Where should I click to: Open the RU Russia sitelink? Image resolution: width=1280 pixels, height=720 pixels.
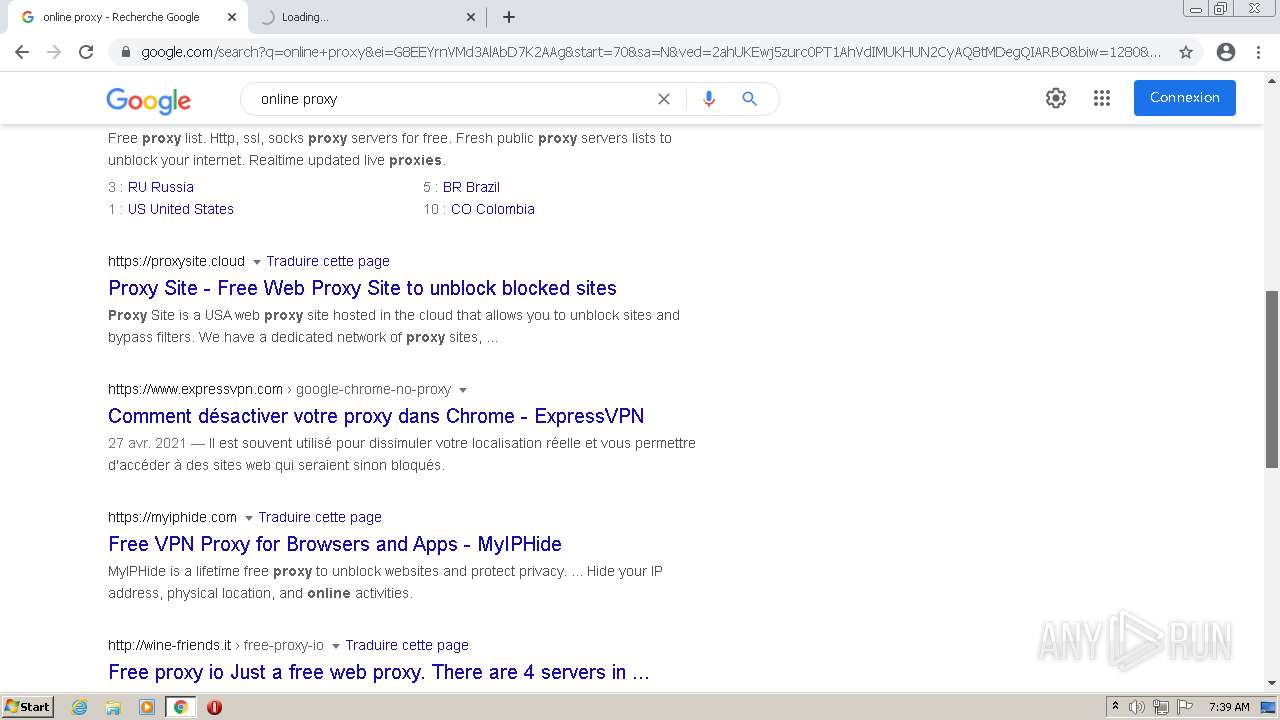click(161, 187)
